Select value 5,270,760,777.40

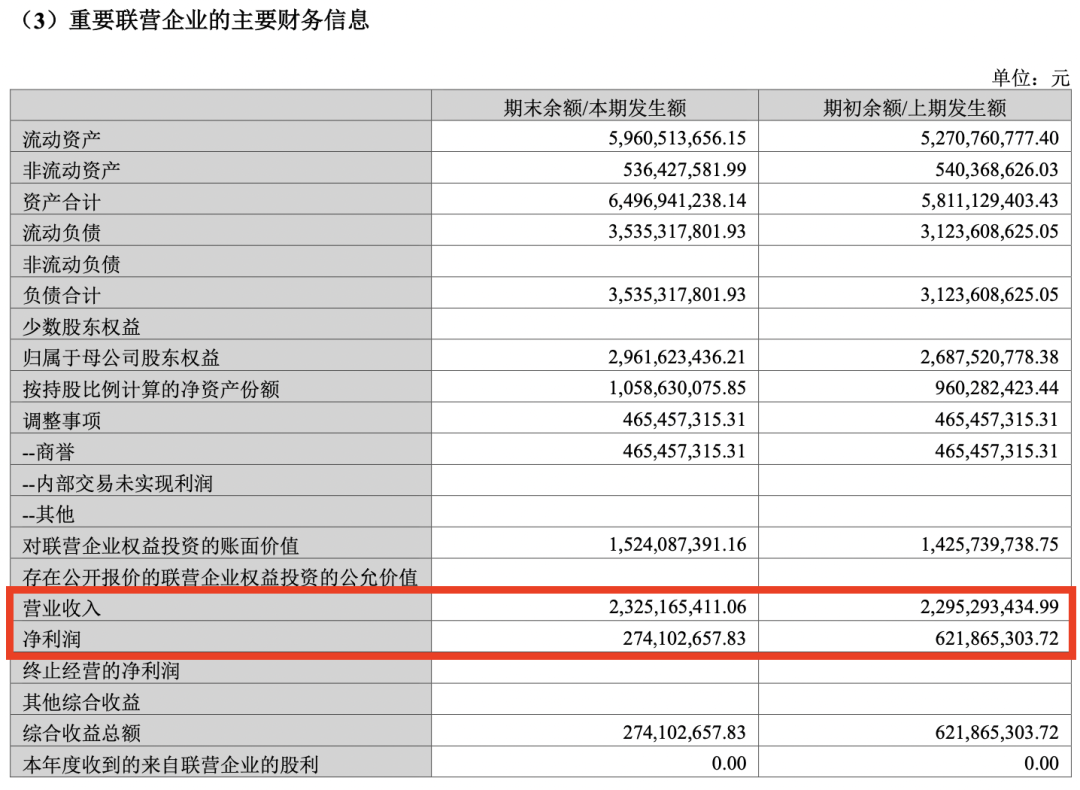click(990, 138)
